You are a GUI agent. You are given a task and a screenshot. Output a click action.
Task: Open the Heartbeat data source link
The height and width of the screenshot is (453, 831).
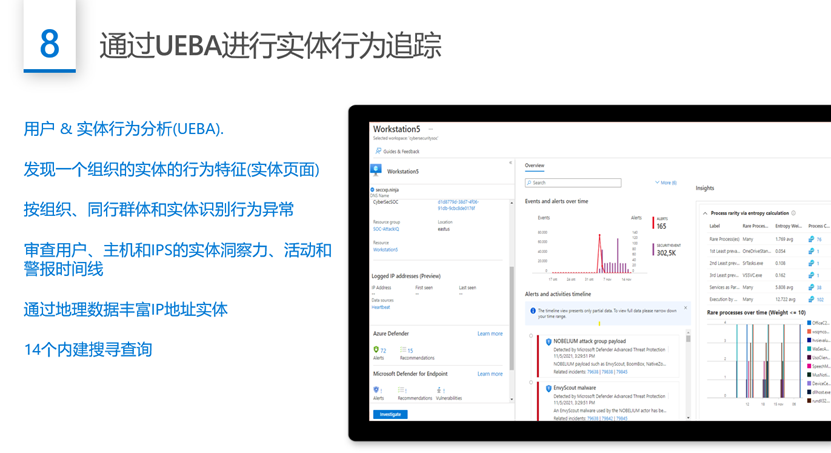point(381,307)
